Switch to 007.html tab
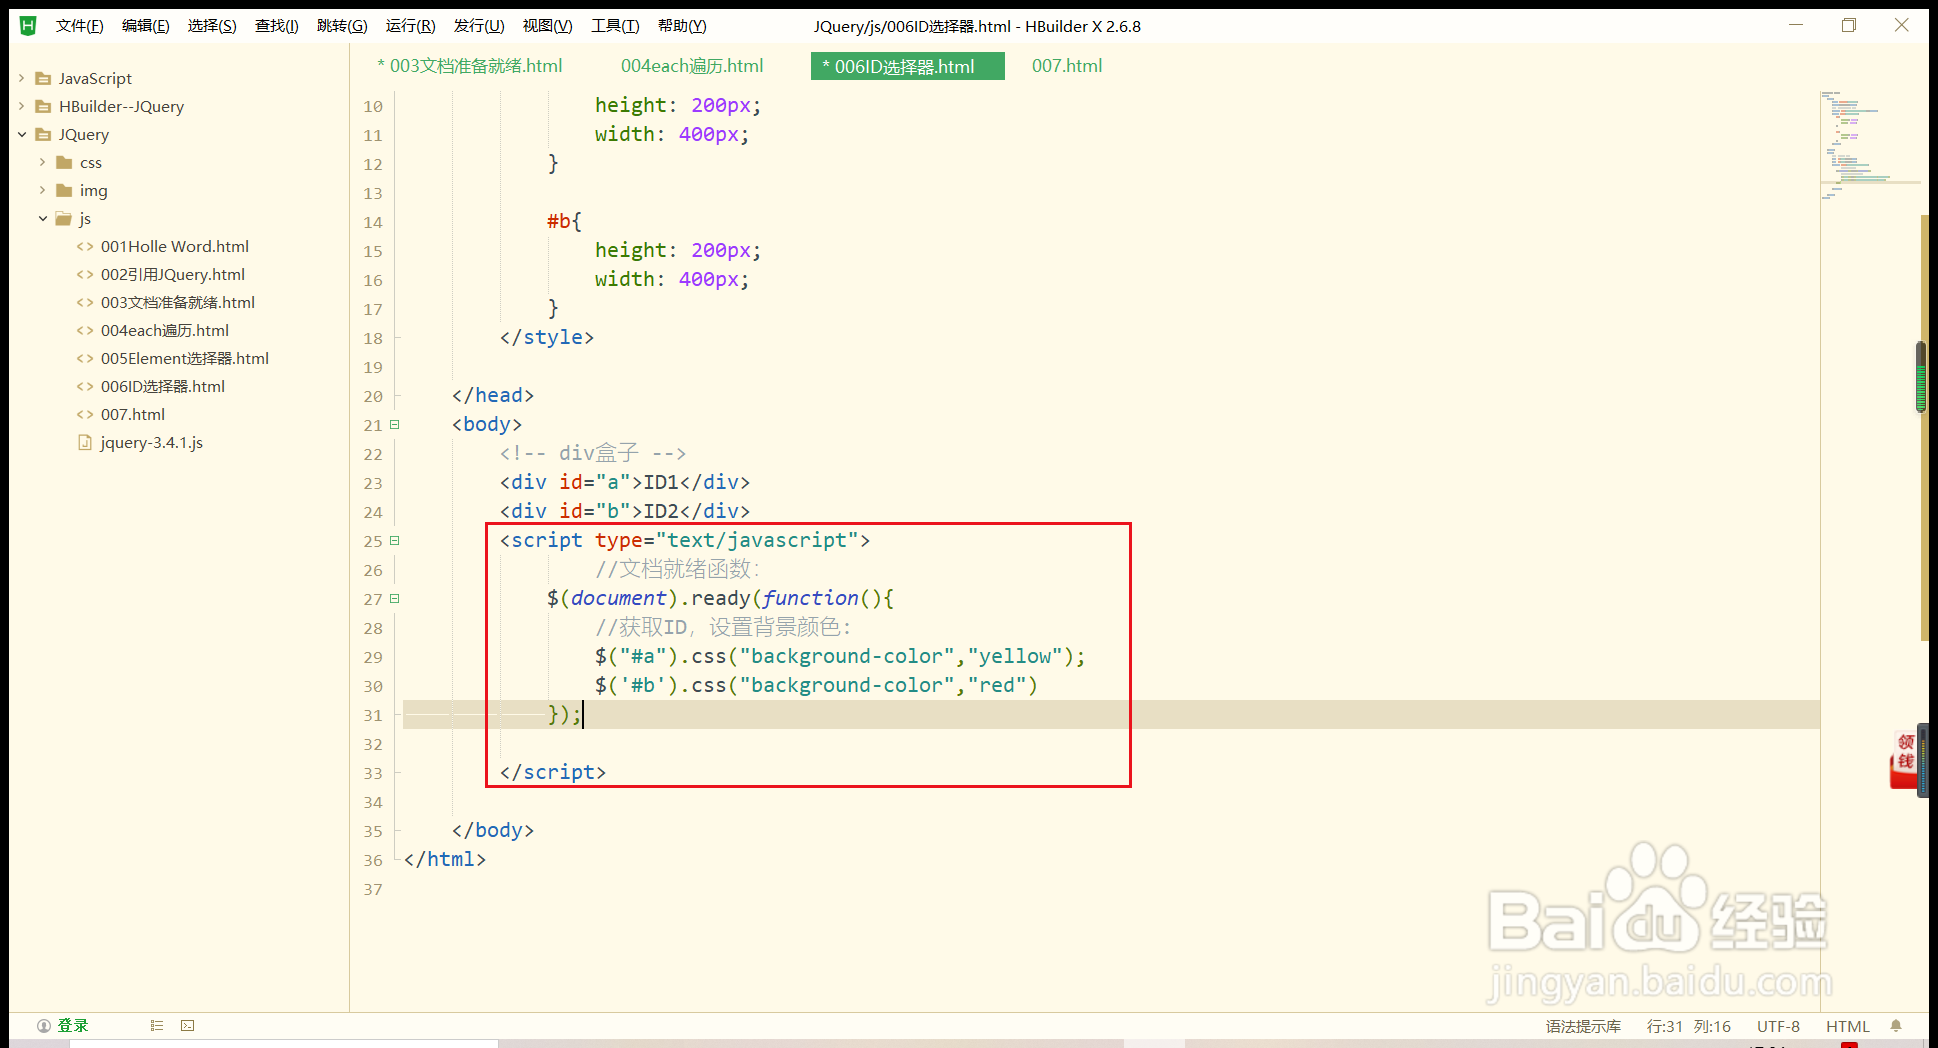 click(x=1067, y=66)
